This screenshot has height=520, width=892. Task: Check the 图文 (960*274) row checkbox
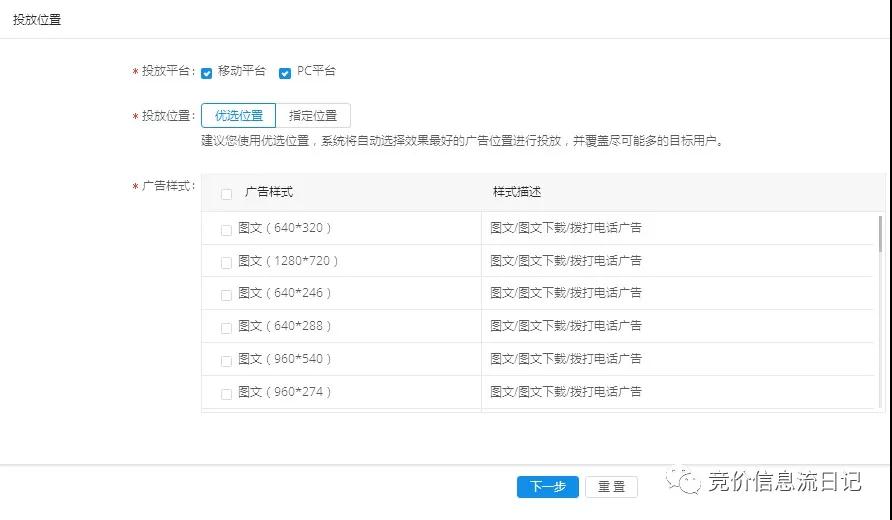coord(226,394)
